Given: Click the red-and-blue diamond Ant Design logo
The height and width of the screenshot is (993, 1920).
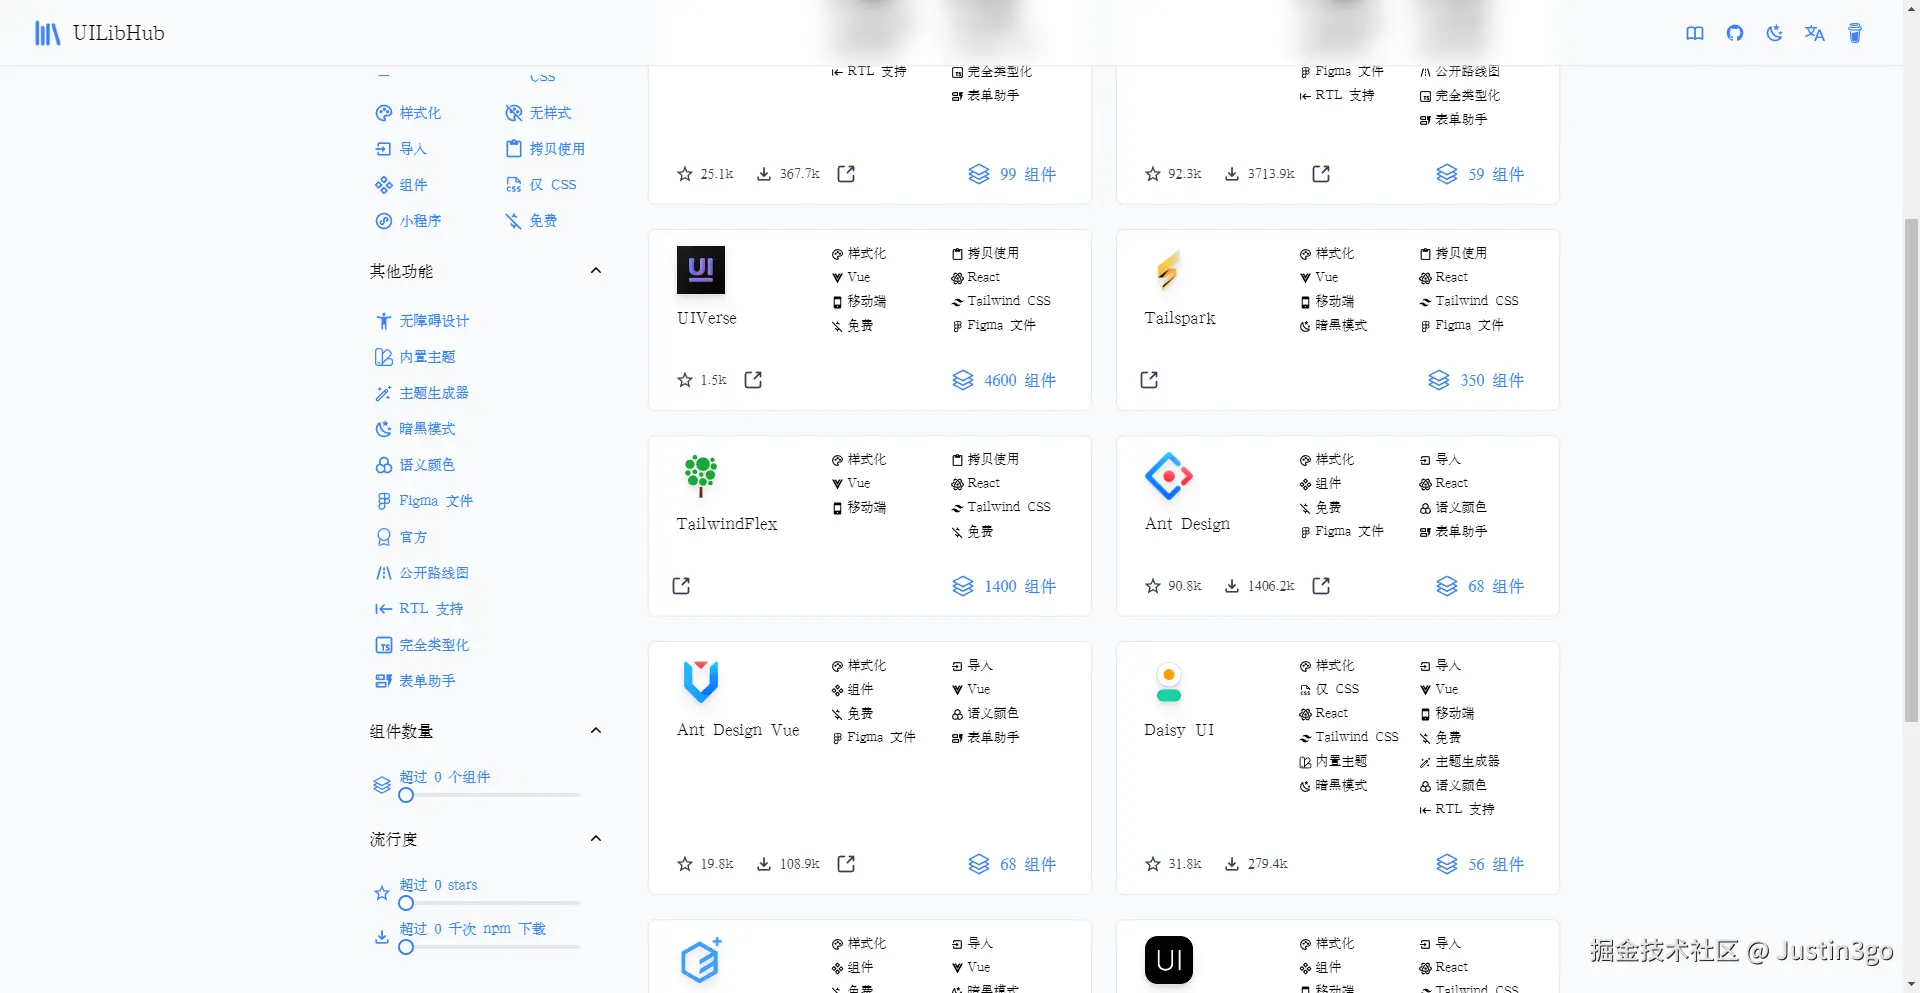Looking at the screenshot, I should pos(1169,476).
